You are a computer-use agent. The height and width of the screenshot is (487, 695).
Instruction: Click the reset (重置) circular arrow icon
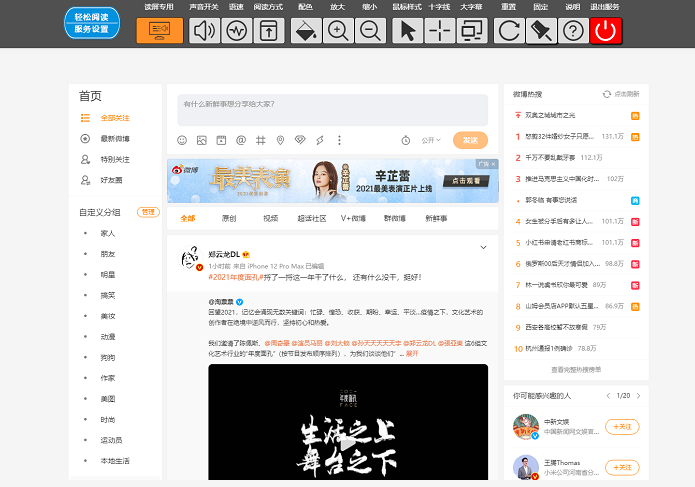(x=509, y=31)
